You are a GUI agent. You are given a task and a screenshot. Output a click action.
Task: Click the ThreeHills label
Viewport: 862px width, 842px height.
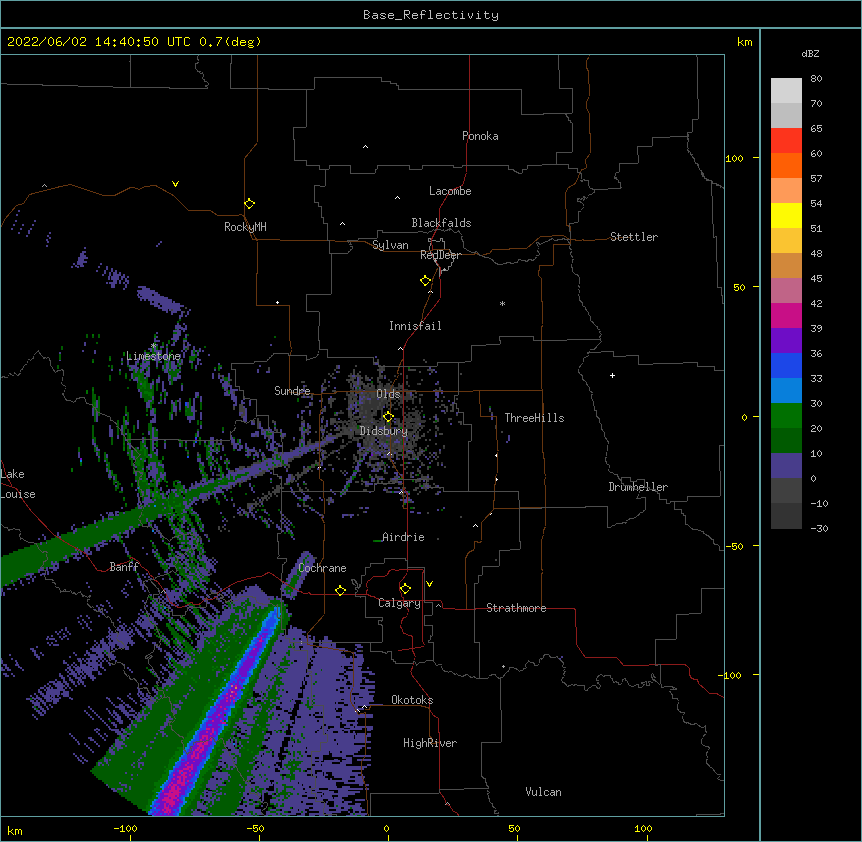coord(534,418)
